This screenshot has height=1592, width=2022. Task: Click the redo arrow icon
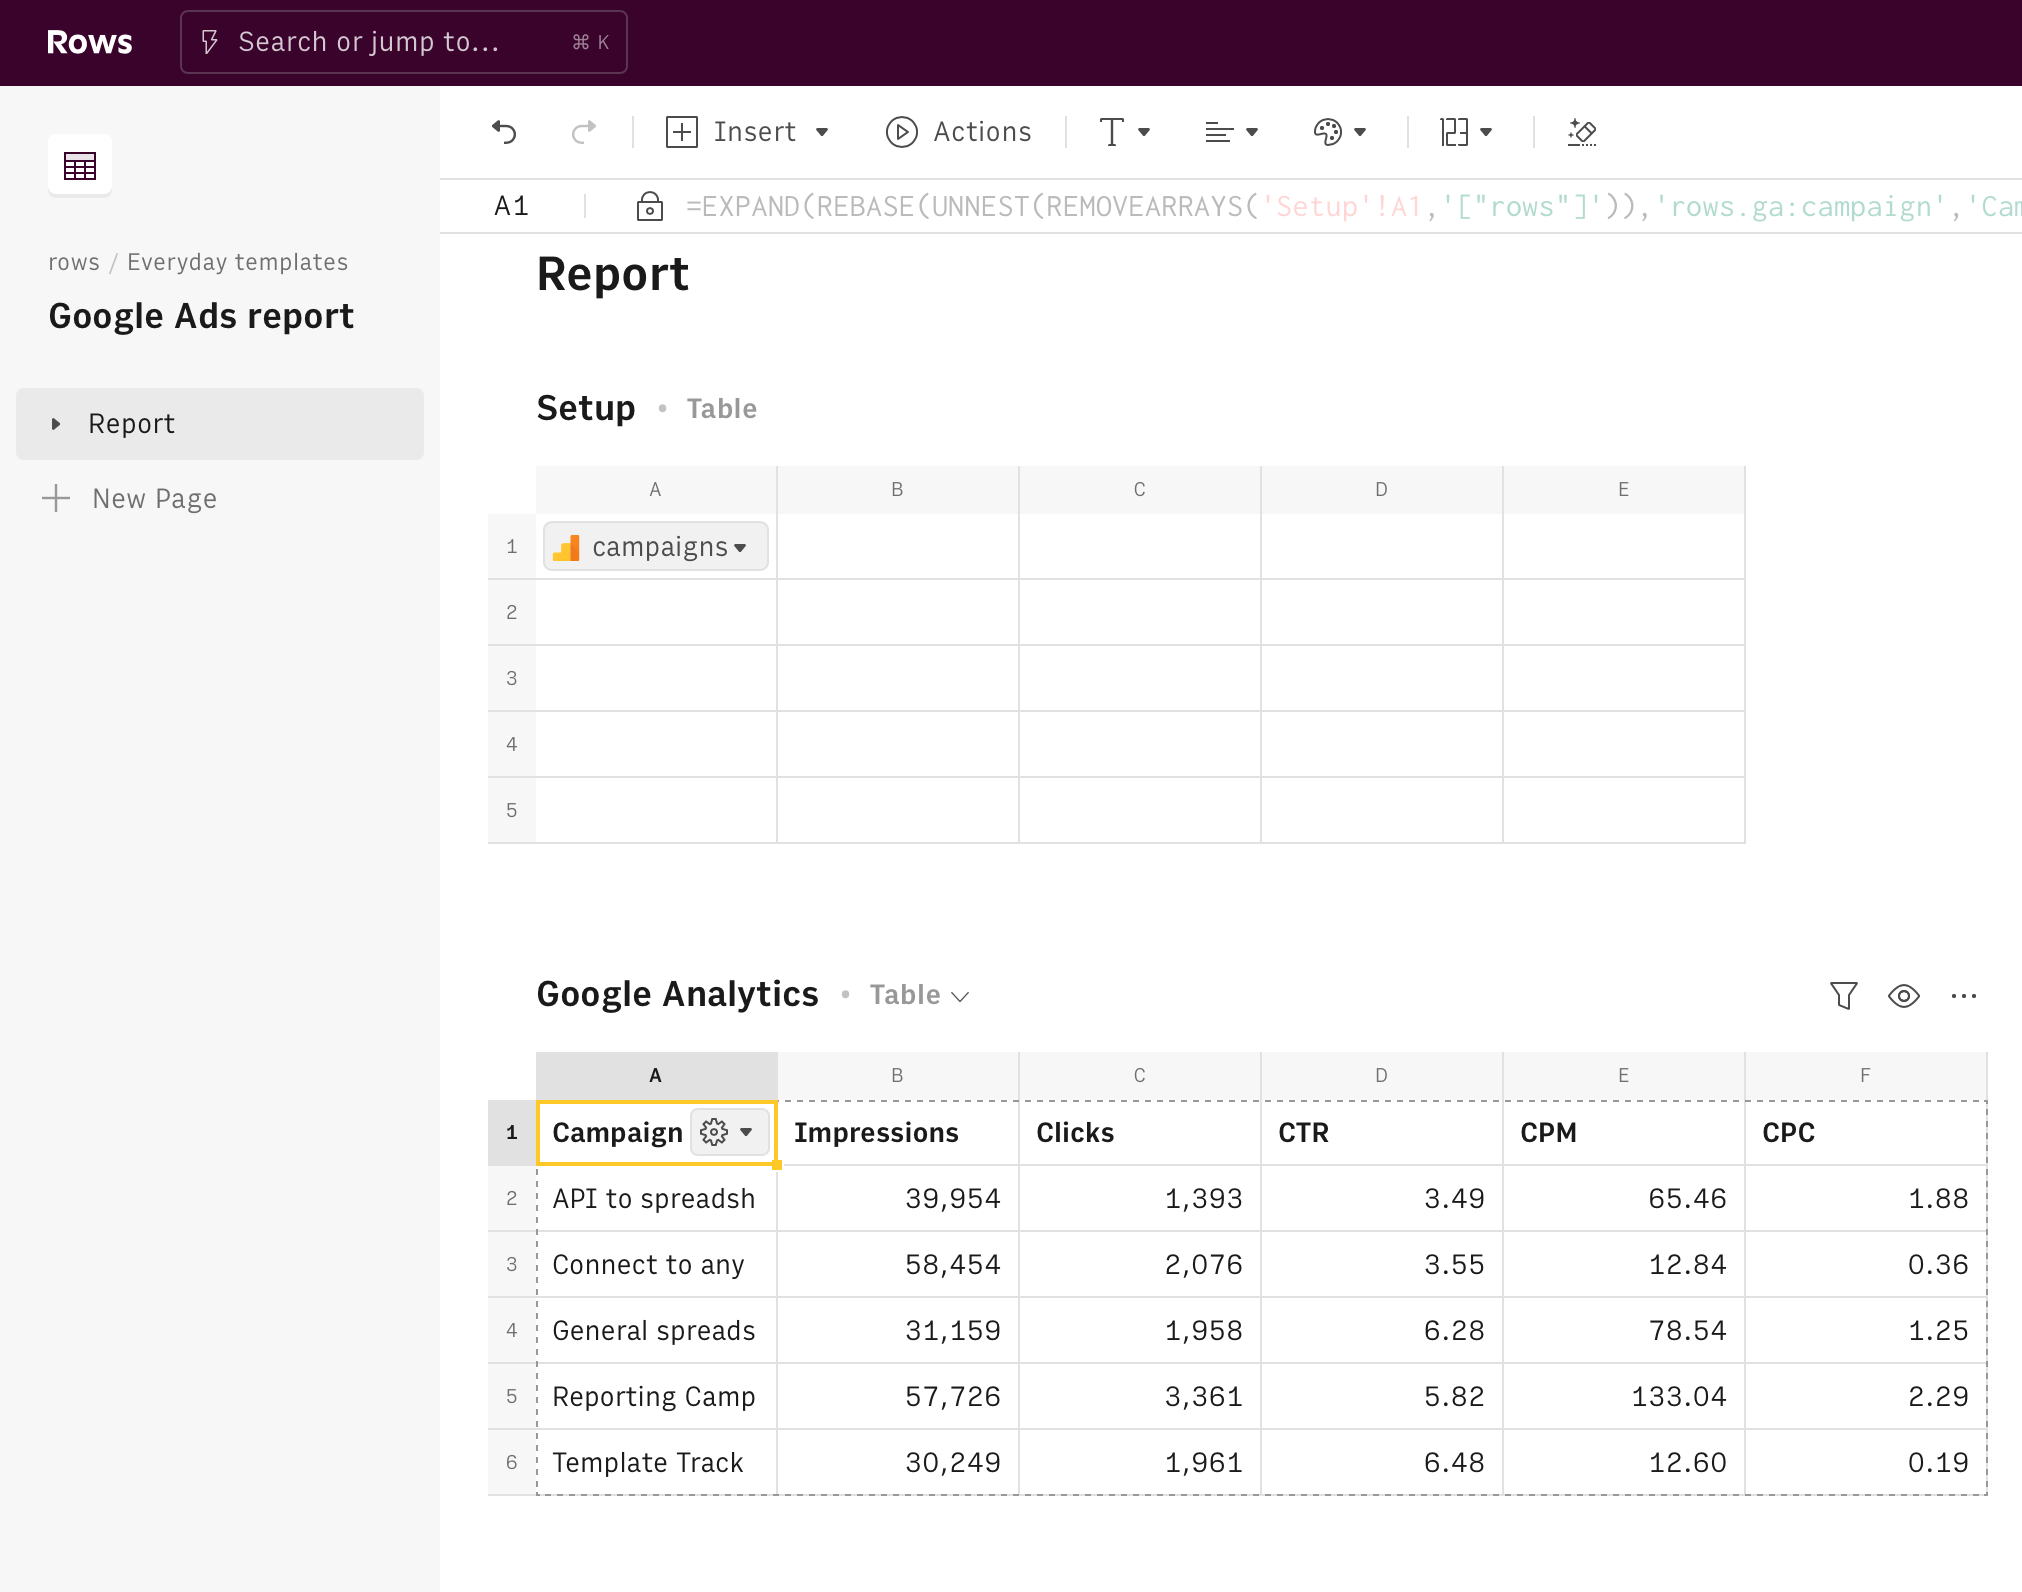tap(584, 132)
